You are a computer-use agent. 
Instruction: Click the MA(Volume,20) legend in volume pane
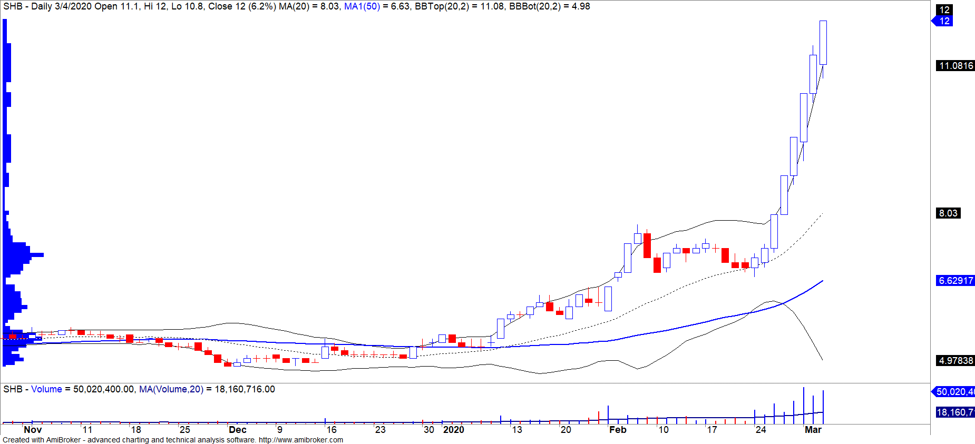pos(206,389)
